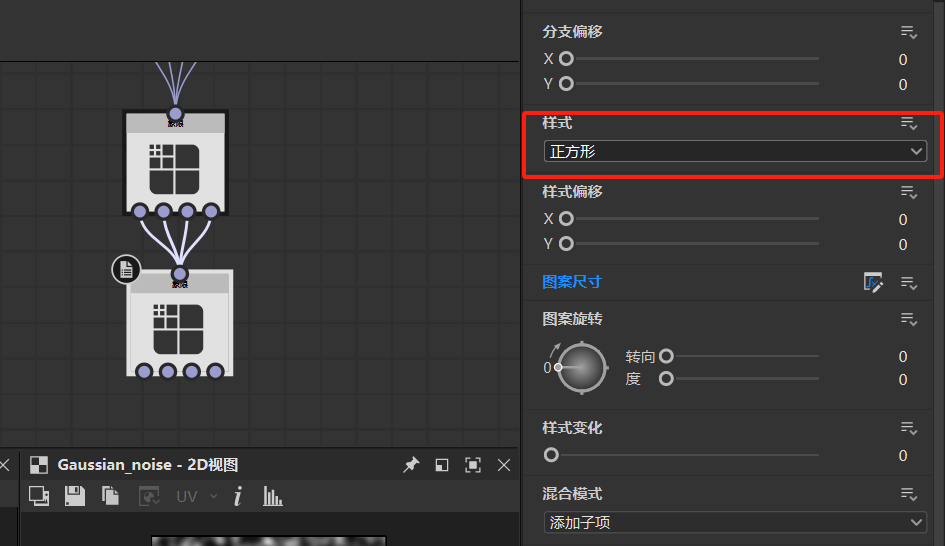Maximize the 2D view with the frame icon
The height and width of the screenshot is (546, 945).
[x=473, y=465]
